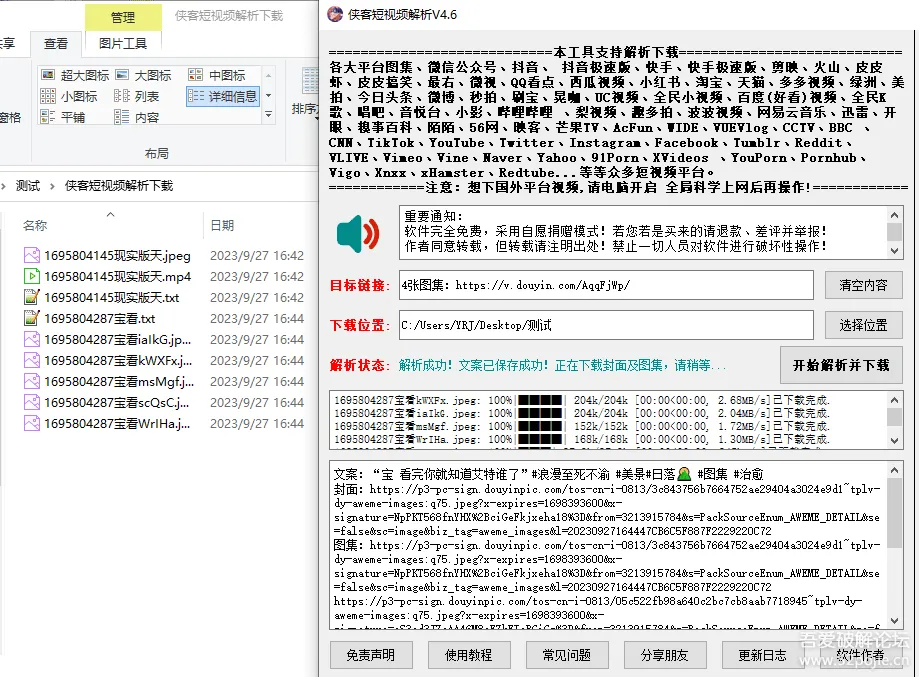Click the 侠客短视频解析V4.6 app title icon
The width and height of the screenshot is (919, 677).
pos(335,14)
